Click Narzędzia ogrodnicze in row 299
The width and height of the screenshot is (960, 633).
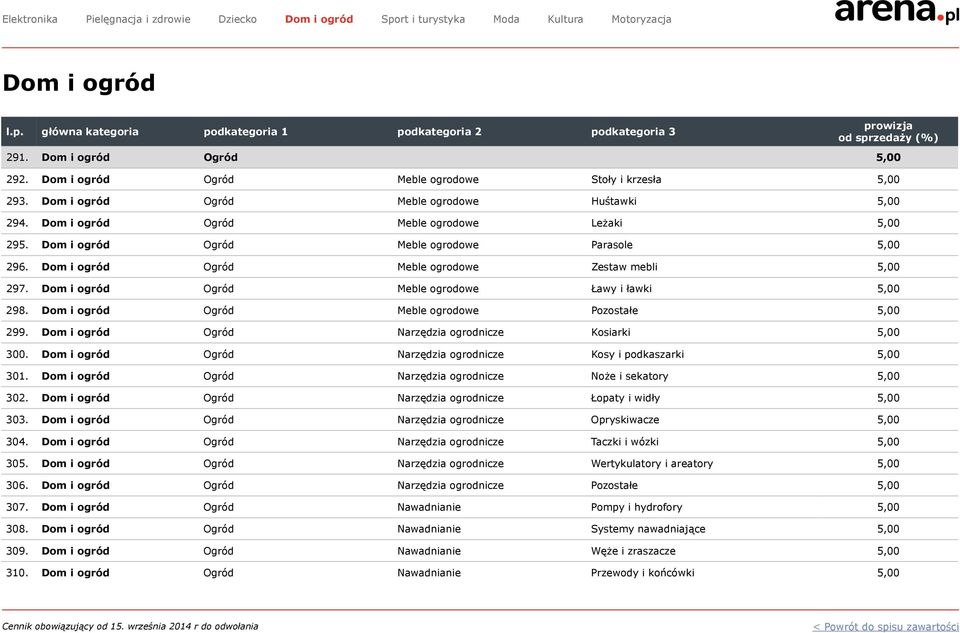450,332
